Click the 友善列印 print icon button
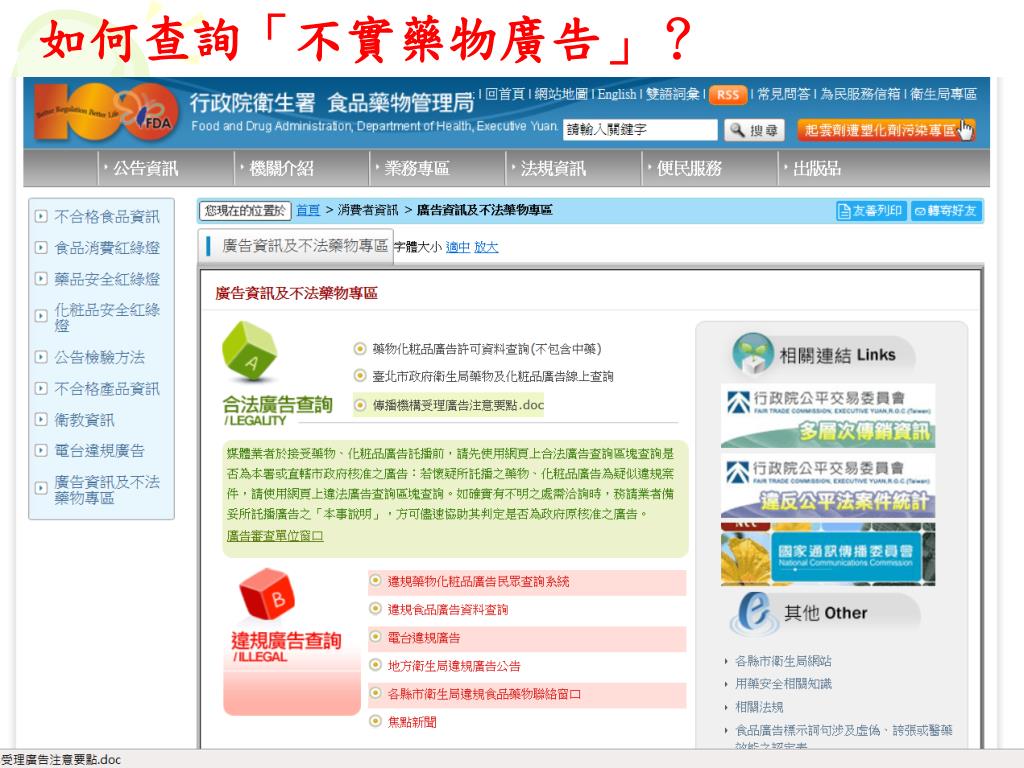Image resolution: width=1024 pixels, height=768 pixels. click(871, 211)
